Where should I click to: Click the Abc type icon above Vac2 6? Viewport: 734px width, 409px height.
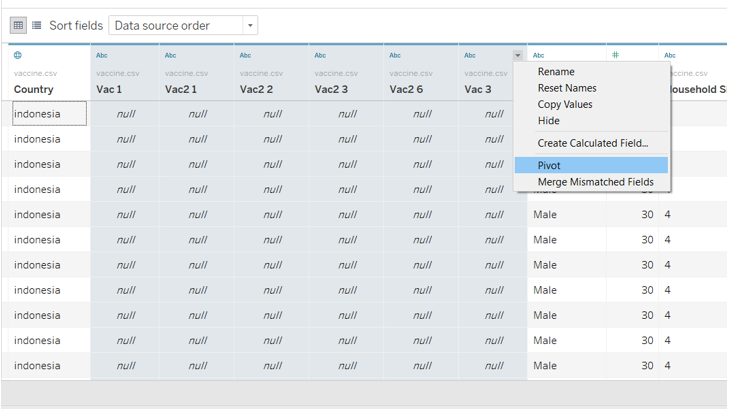pos(395,56)
